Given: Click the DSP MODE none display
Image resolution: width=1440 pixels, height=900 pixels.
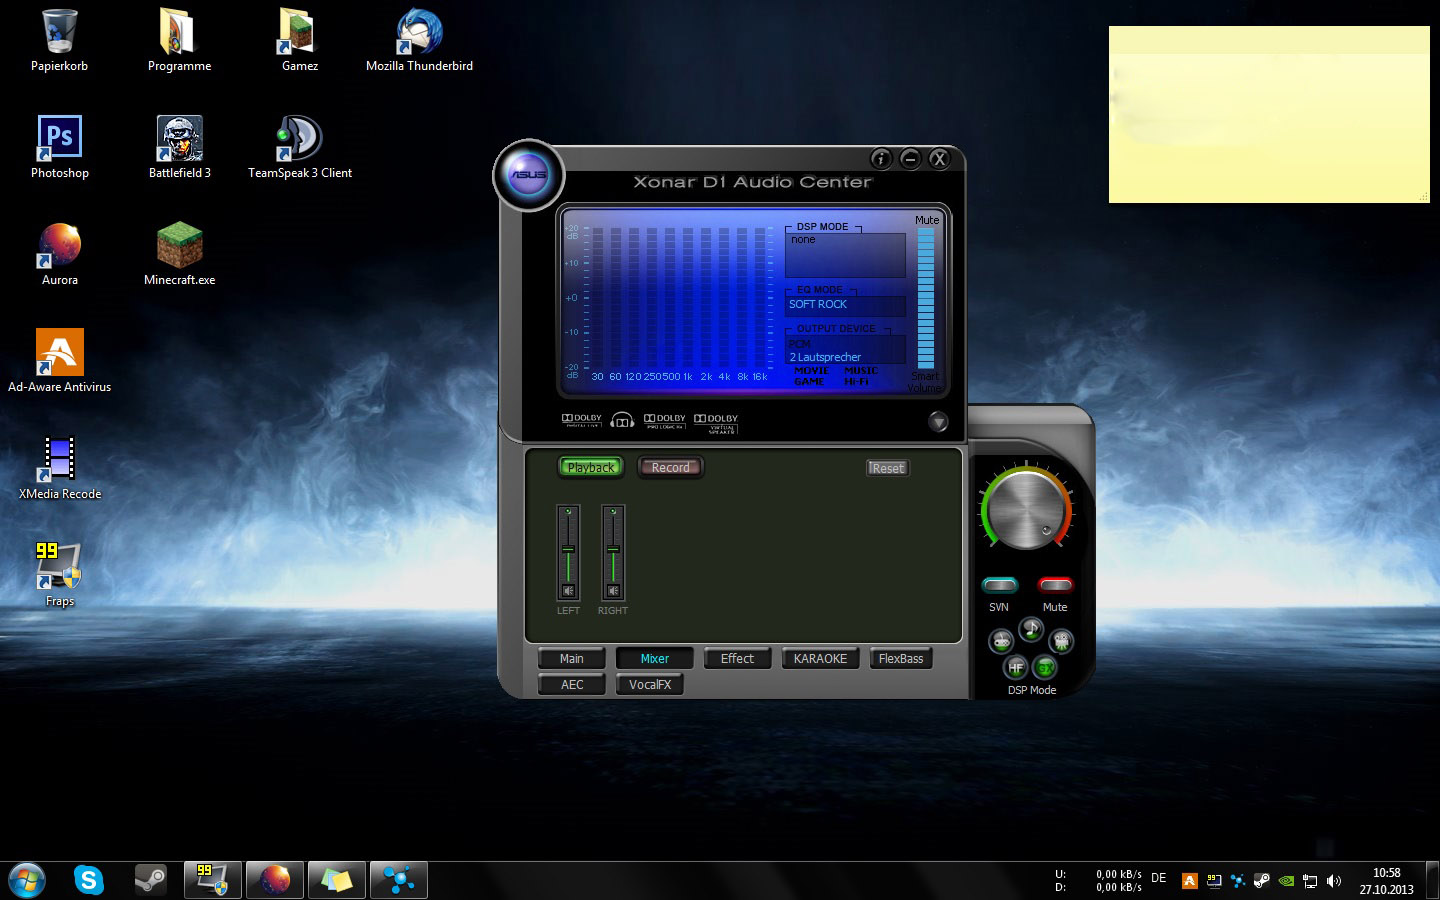Looking at the screenshot, I should pyautogui.click(x=845, y=255).
